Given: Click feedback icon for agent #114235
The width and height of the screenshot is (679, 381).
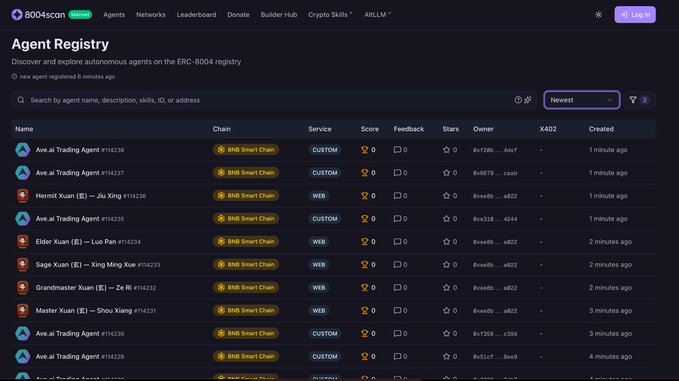Looking at the screenshot, I should tap(397, 219).
